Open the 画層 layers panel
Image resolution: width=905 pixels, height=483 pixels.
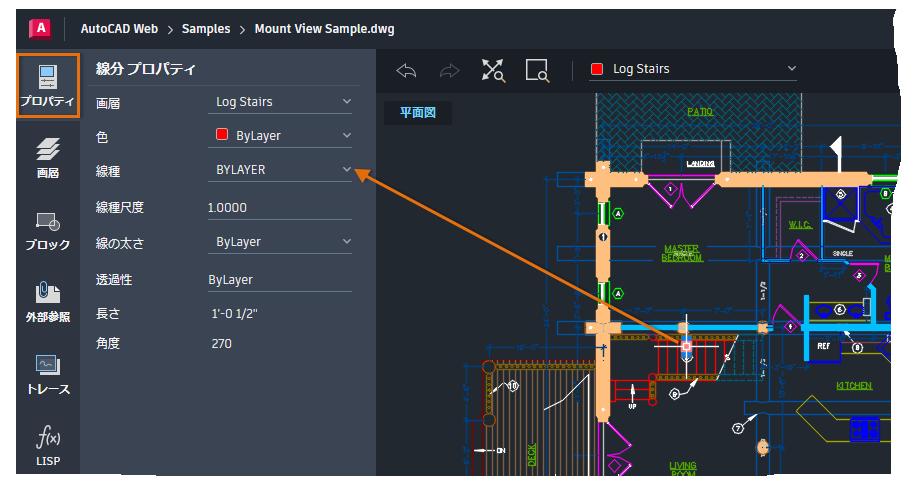point(48,158)
